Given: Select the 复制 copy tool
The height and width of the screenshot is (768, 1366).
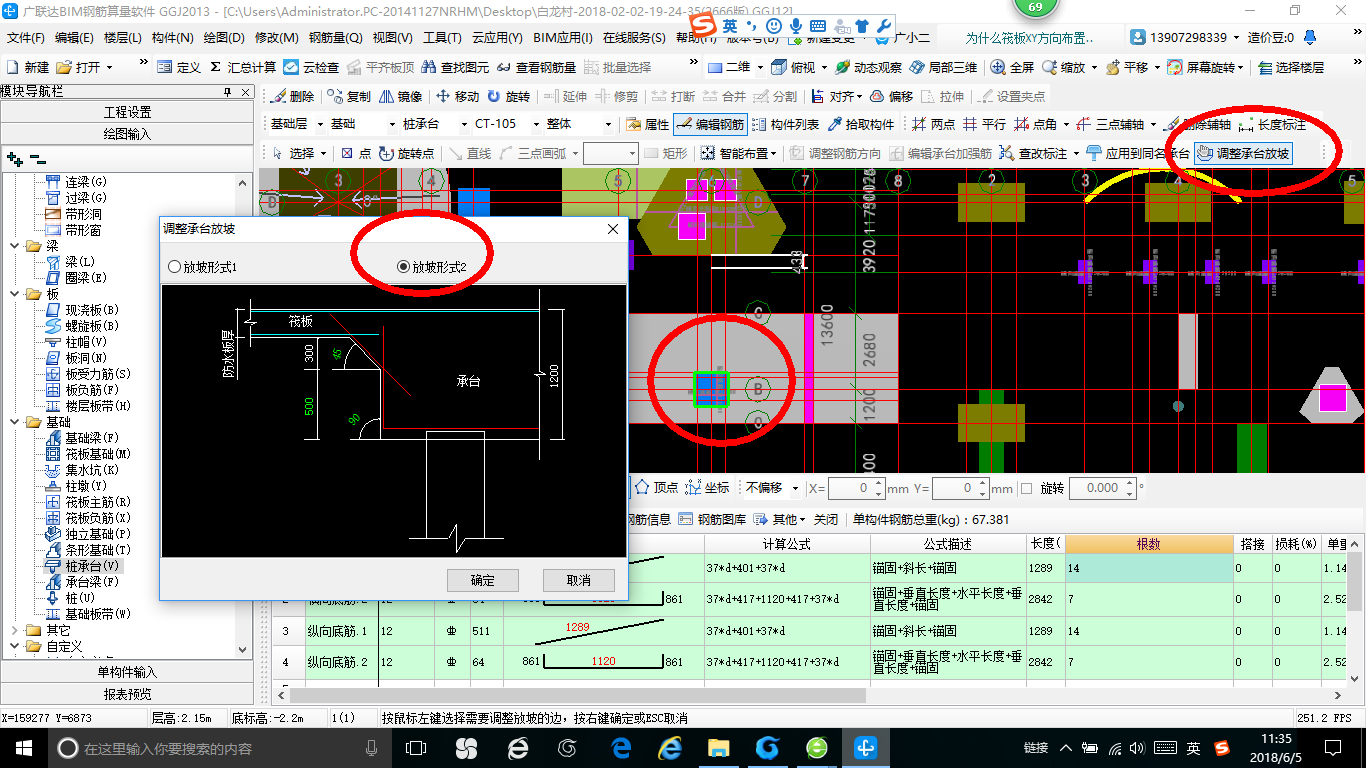Looking at the screenshot, I should [348, 96].
